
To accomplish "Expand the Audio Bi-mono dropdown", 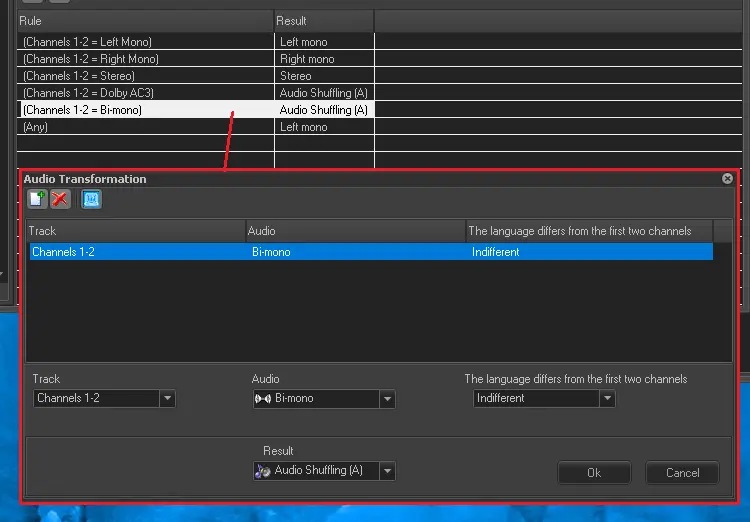I will coord(387,399).
